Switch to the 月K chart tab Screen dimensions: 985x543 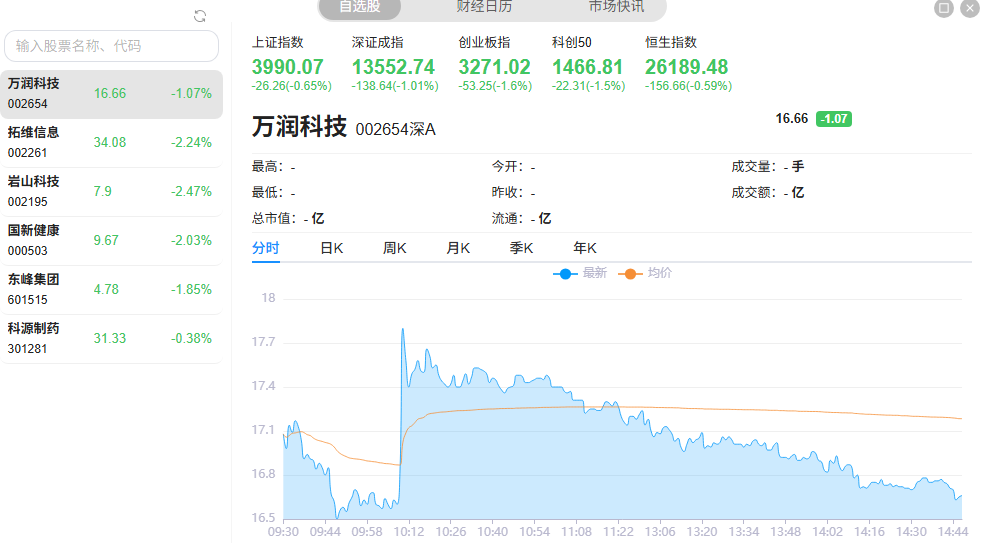click(x=458, y=248)
